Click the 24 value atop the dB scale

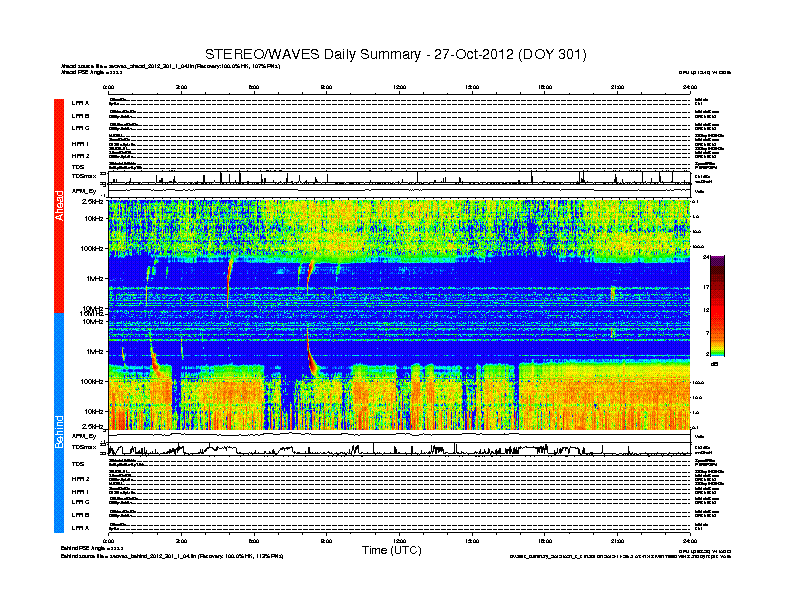point(706,258)
